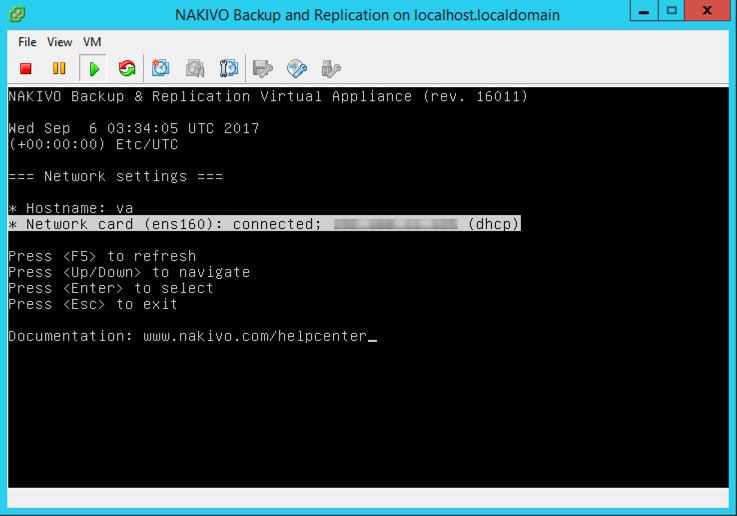This screenshot has height=516, width=737.
Task: Click the USB device connect icon
Action: coord(331,69)
